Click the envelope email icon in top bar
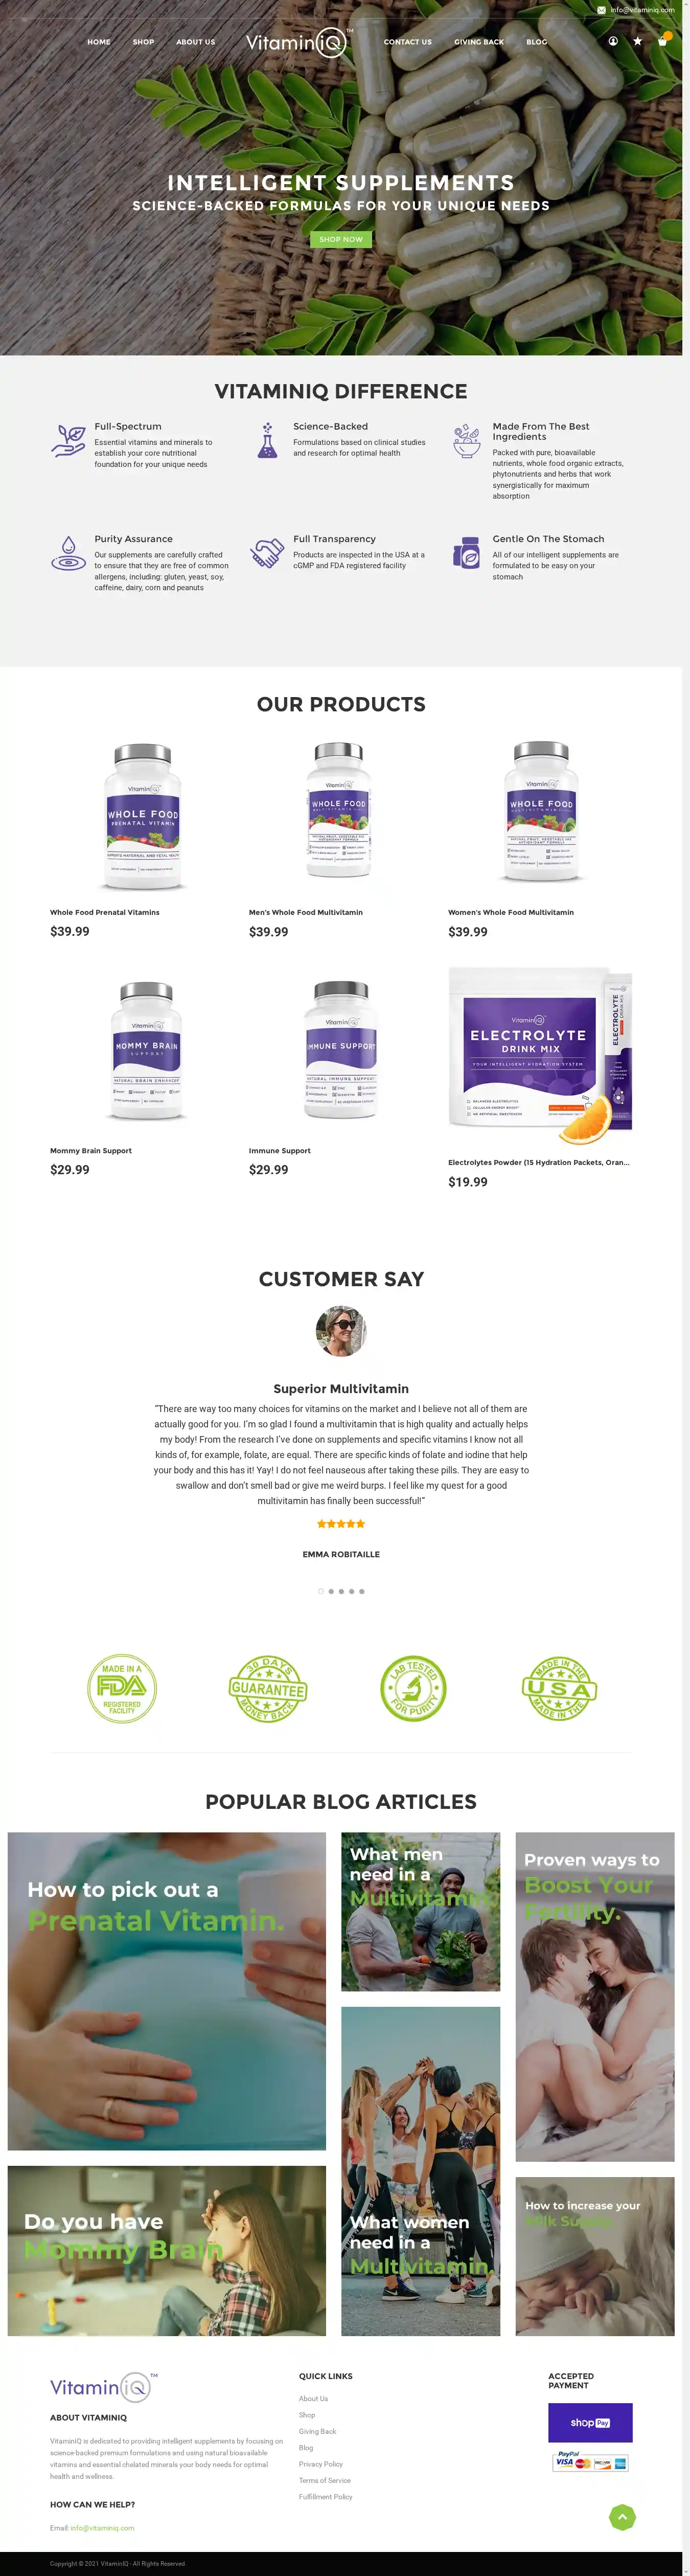 (601, 10)
